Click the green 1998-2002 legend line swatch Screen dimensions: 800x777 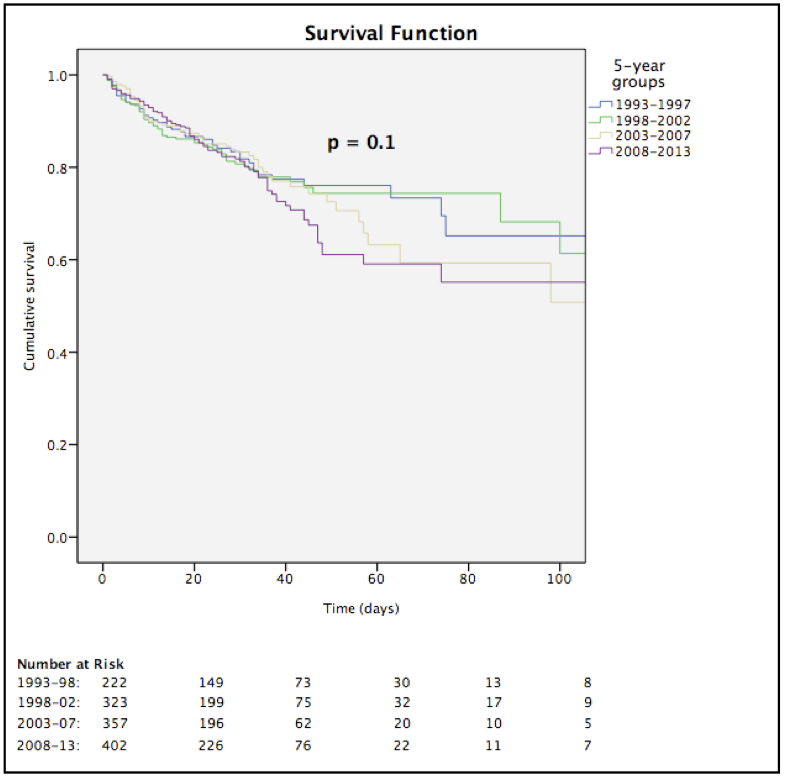tap(600, 120)
